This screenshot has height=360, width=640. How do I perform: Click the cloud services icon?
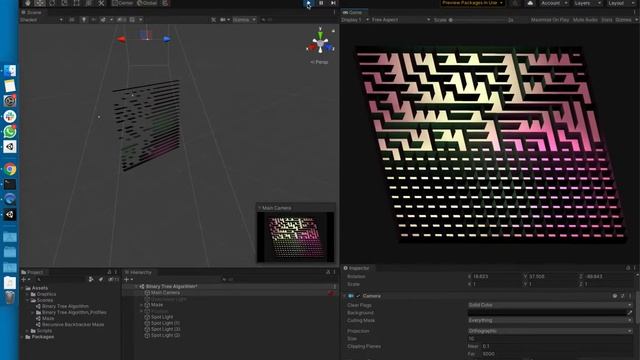point(530,3)
